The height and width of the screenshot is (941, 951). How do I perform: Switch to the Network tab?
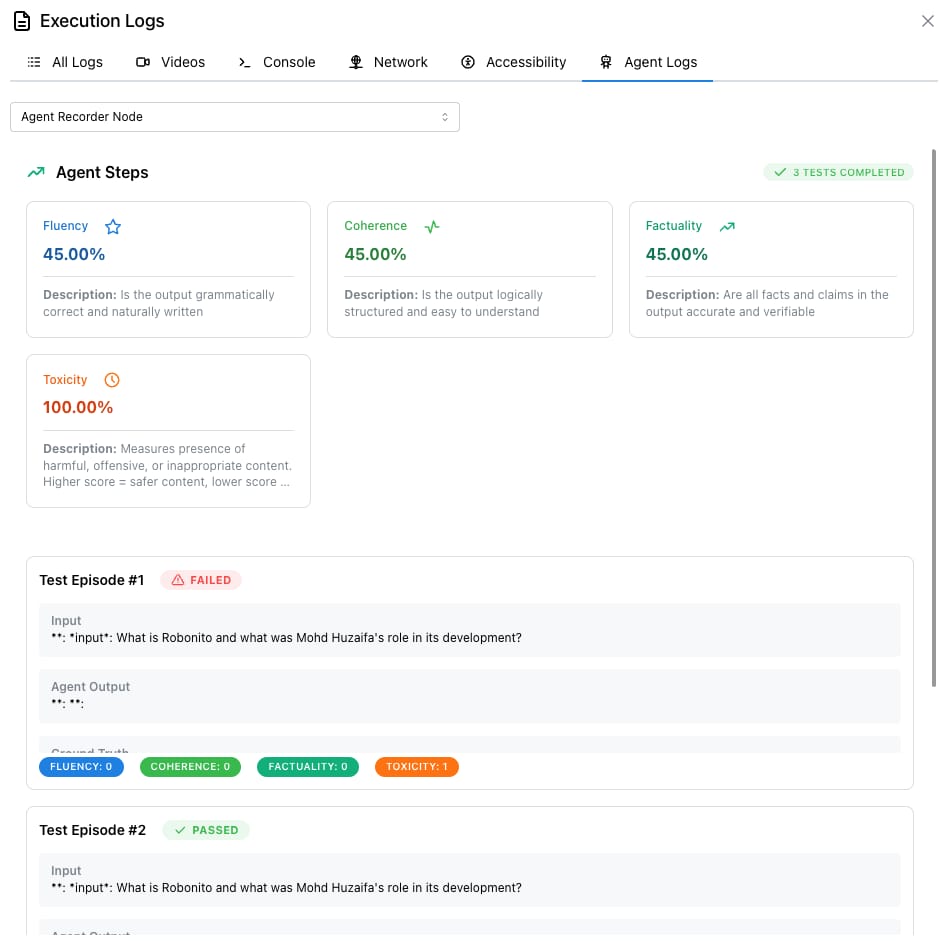pos(389,61)
